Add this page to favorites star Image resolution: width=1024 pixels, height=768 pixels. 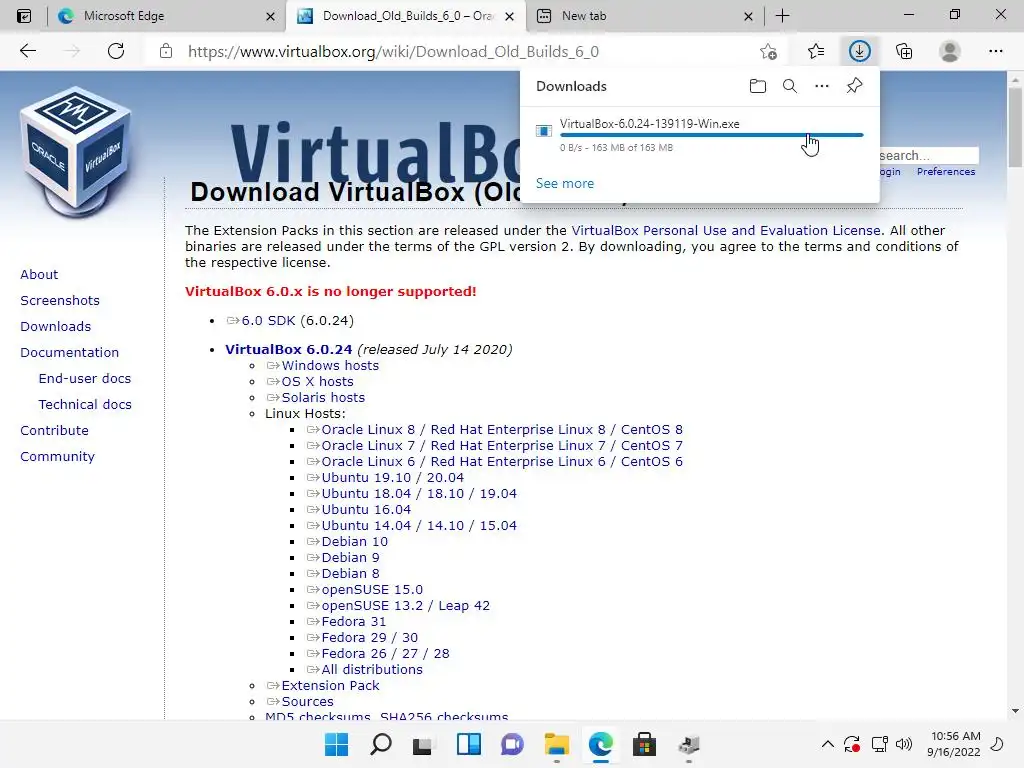pyautogui.click(x=769, y=51)
